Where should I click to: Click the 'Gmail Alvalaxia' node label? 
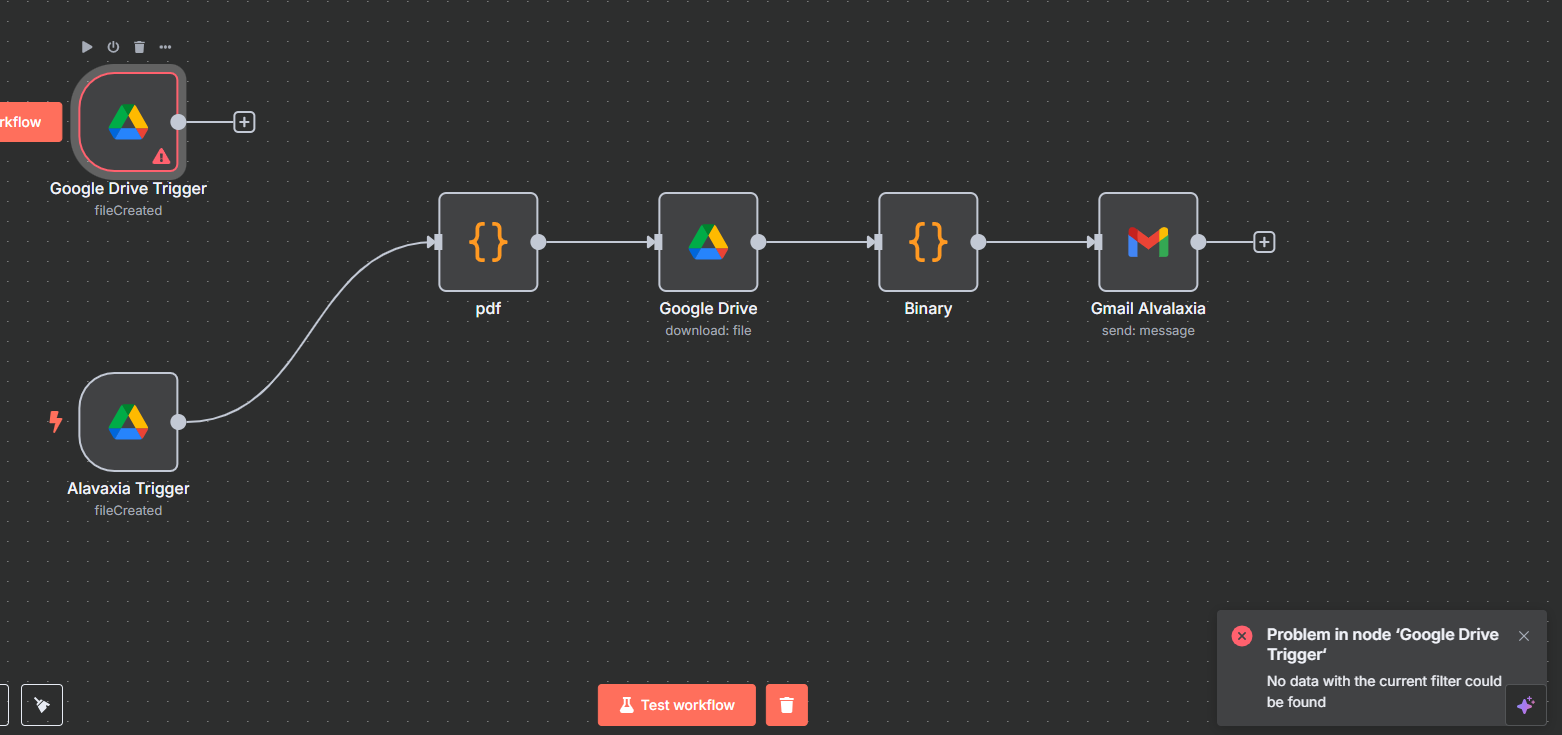[1148, 308]
